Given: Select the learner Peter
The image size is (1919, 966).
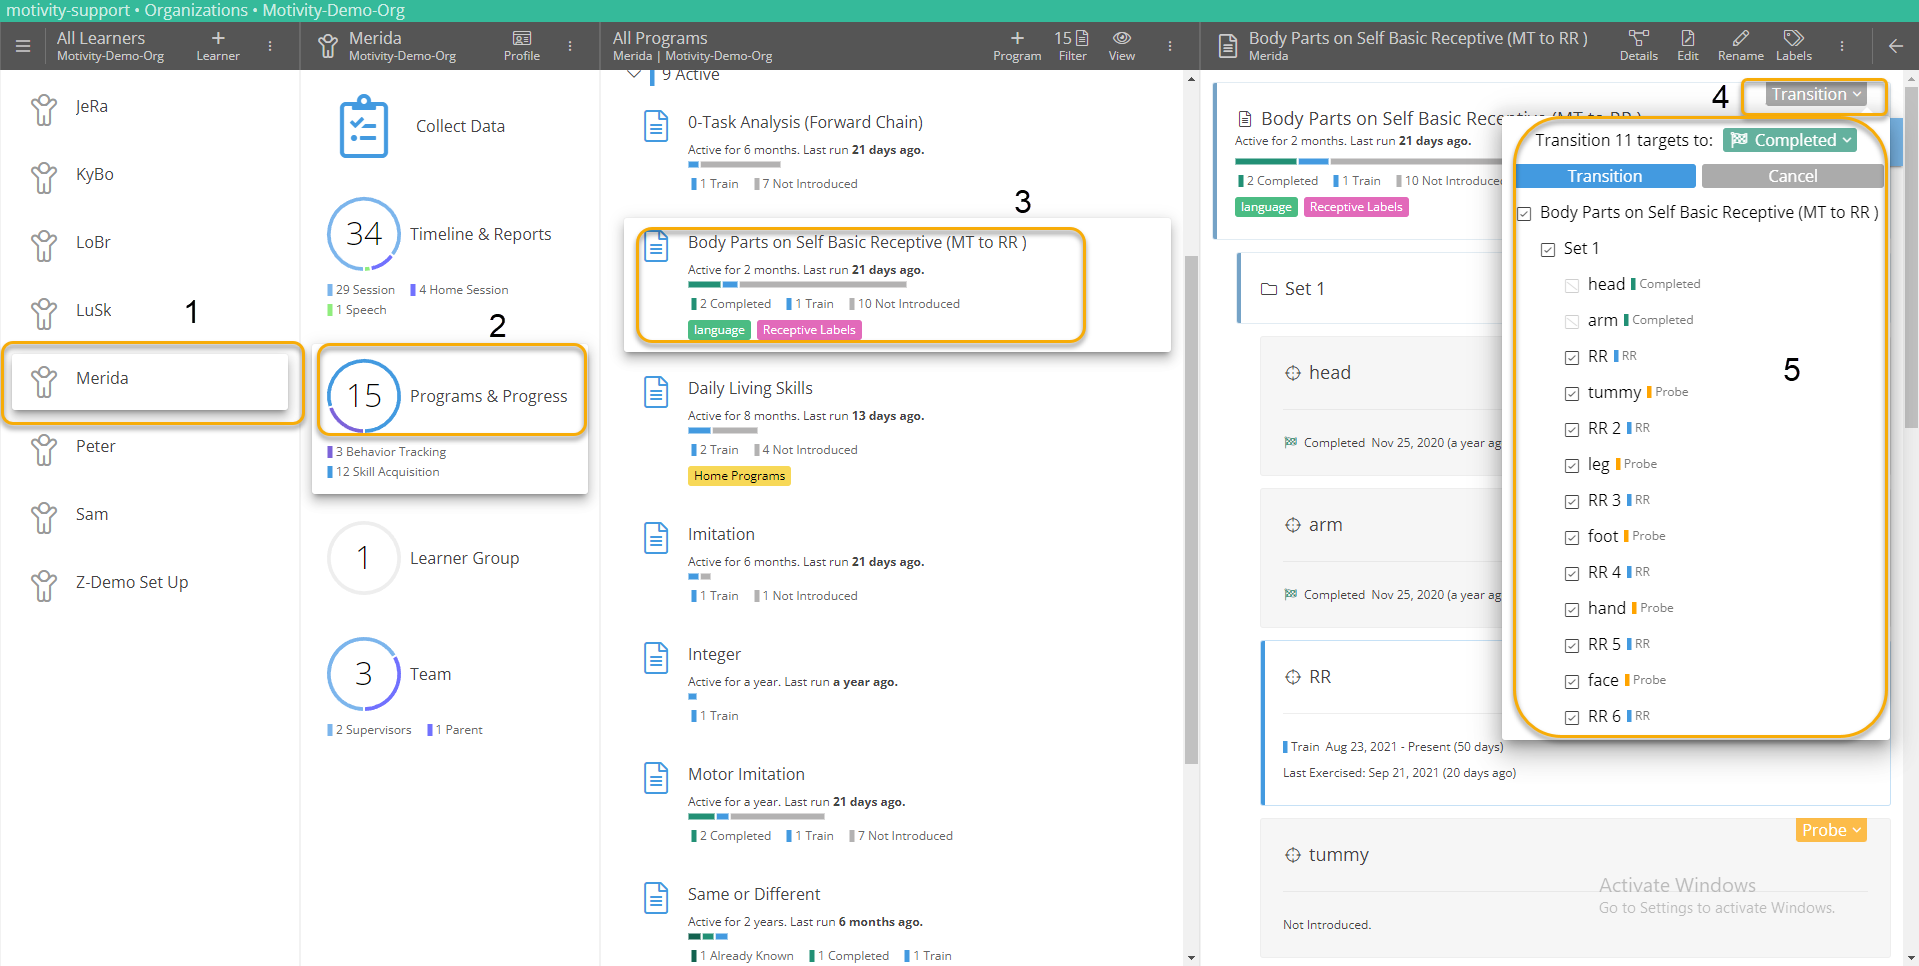Looking at the screenshot, I should 95,446.
